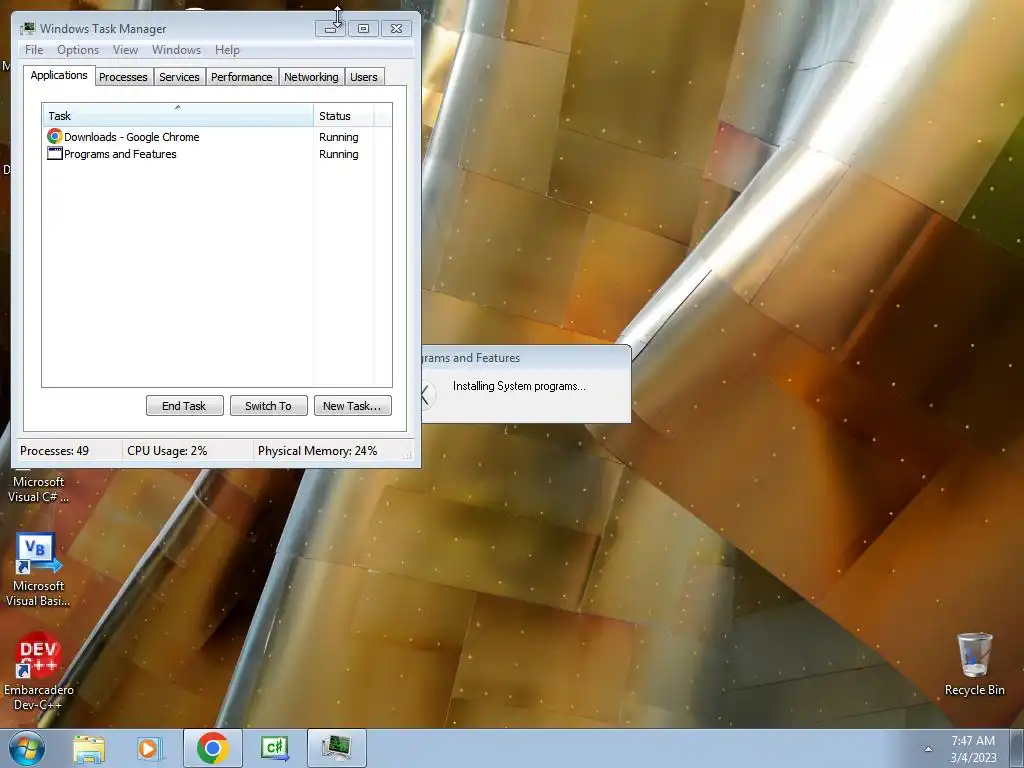Select the Programs and Features task row

pos(217,154)
